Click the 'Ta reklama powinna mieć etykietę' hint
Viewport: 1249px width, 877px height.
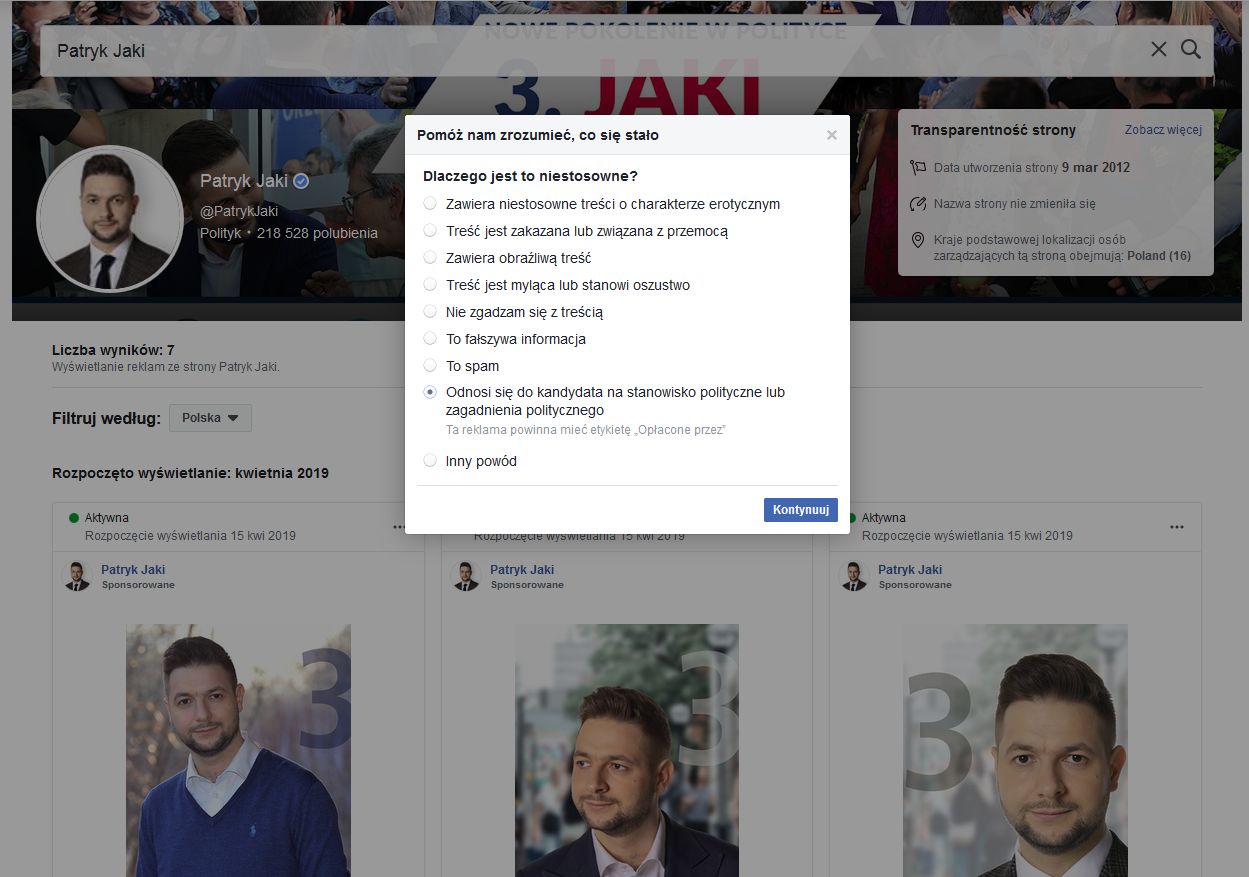coord(586,430)
